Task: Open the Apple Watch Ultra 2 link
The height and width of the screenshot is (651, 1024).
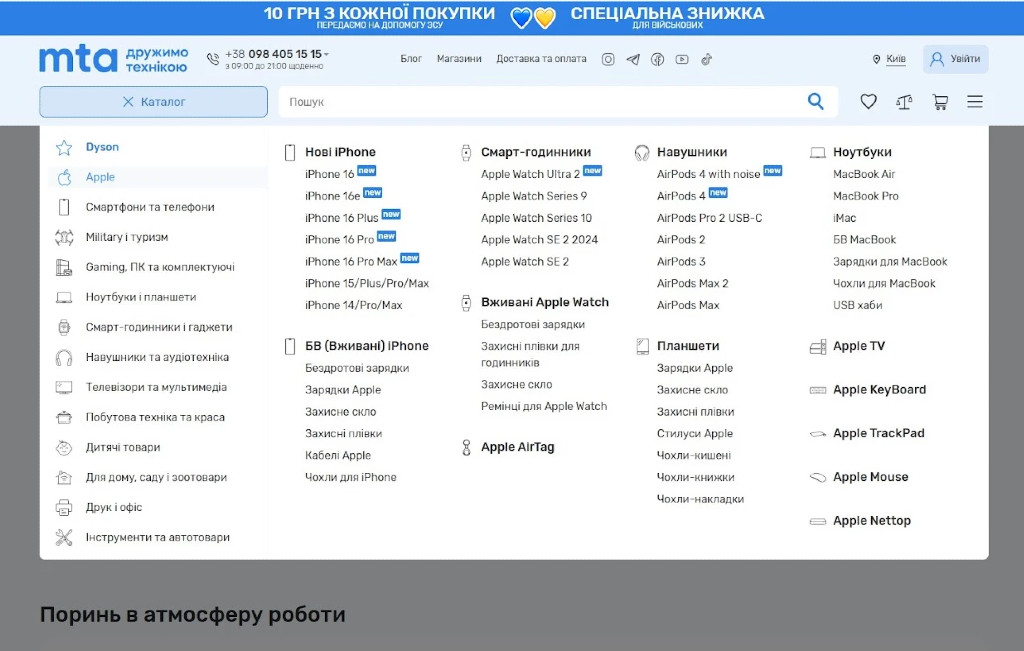Action: pyautogui.click(x=530, y=174)
